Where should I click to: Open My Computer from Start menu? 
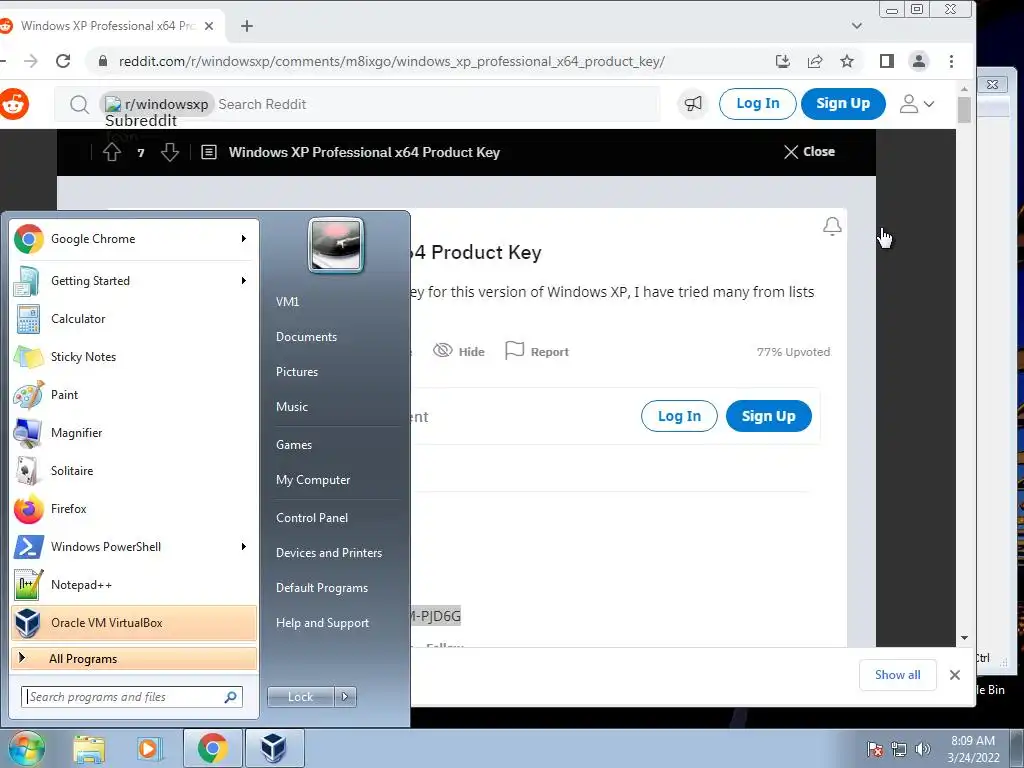coord(313,480)
